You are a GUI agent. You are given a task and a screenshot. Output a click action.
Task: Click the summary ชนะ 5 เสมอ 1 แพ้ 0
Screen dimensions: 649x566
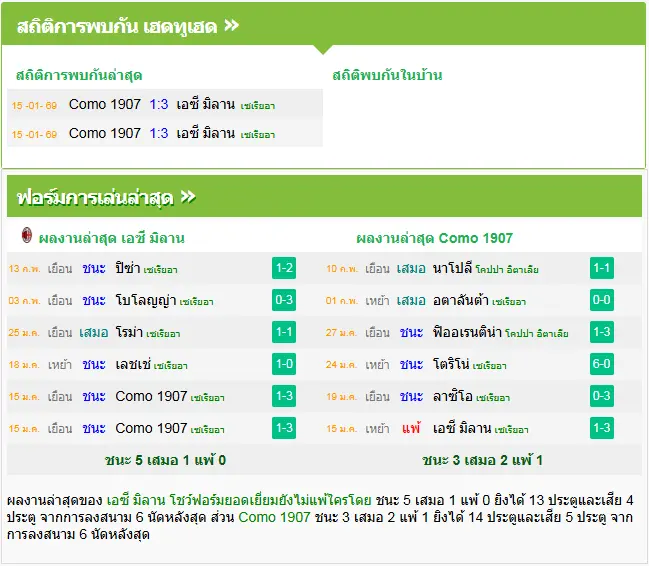point(165,460)
